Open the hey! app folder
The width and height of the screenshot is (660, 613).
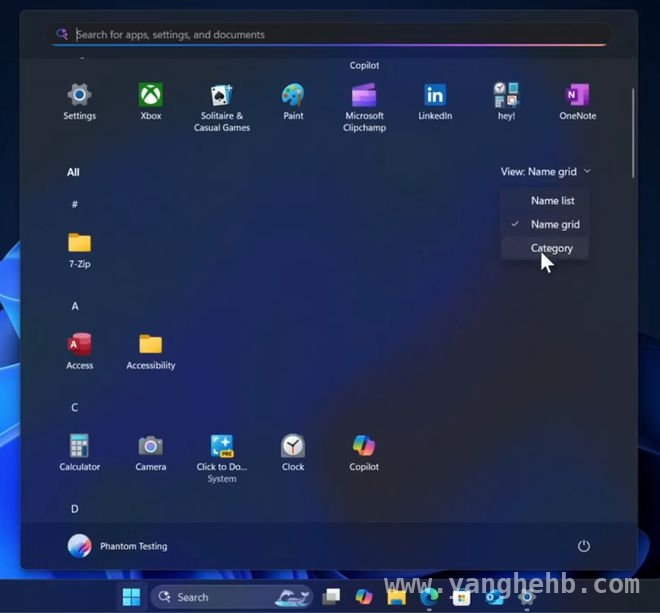[x=506, y=101]
